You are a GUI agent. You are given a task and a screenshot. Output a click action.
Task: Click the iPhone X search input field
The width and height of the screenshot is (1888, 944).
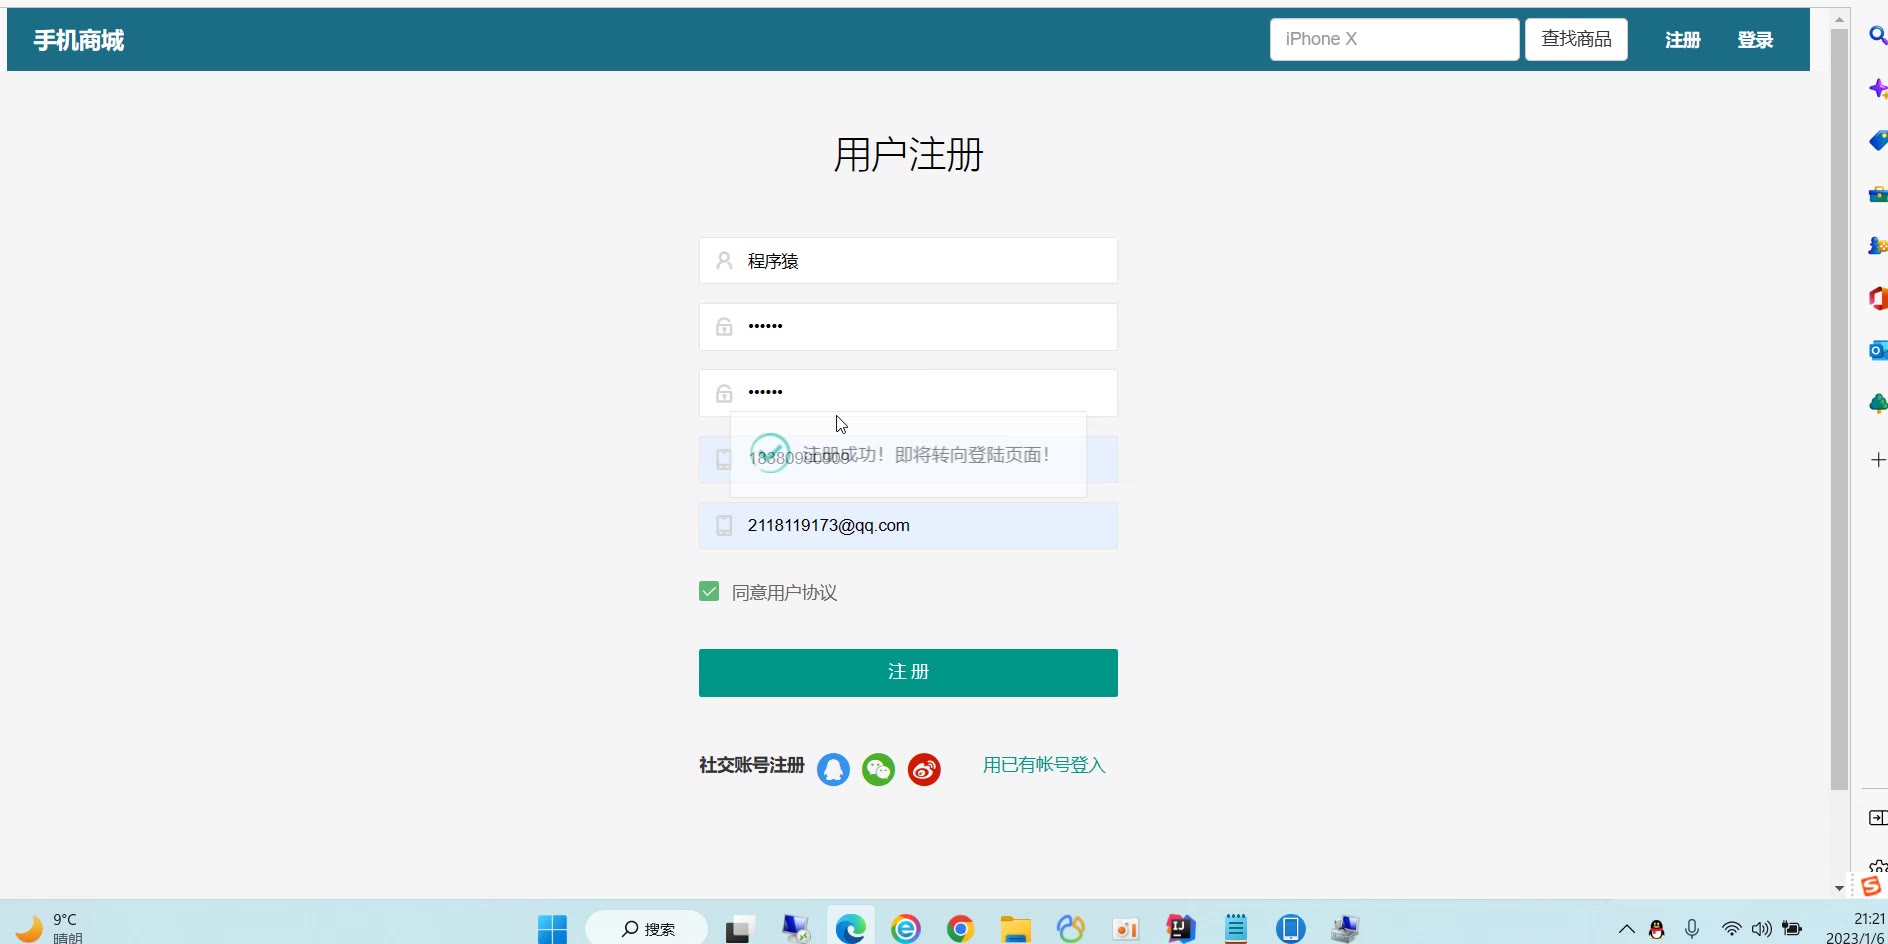pos(1394,39)
